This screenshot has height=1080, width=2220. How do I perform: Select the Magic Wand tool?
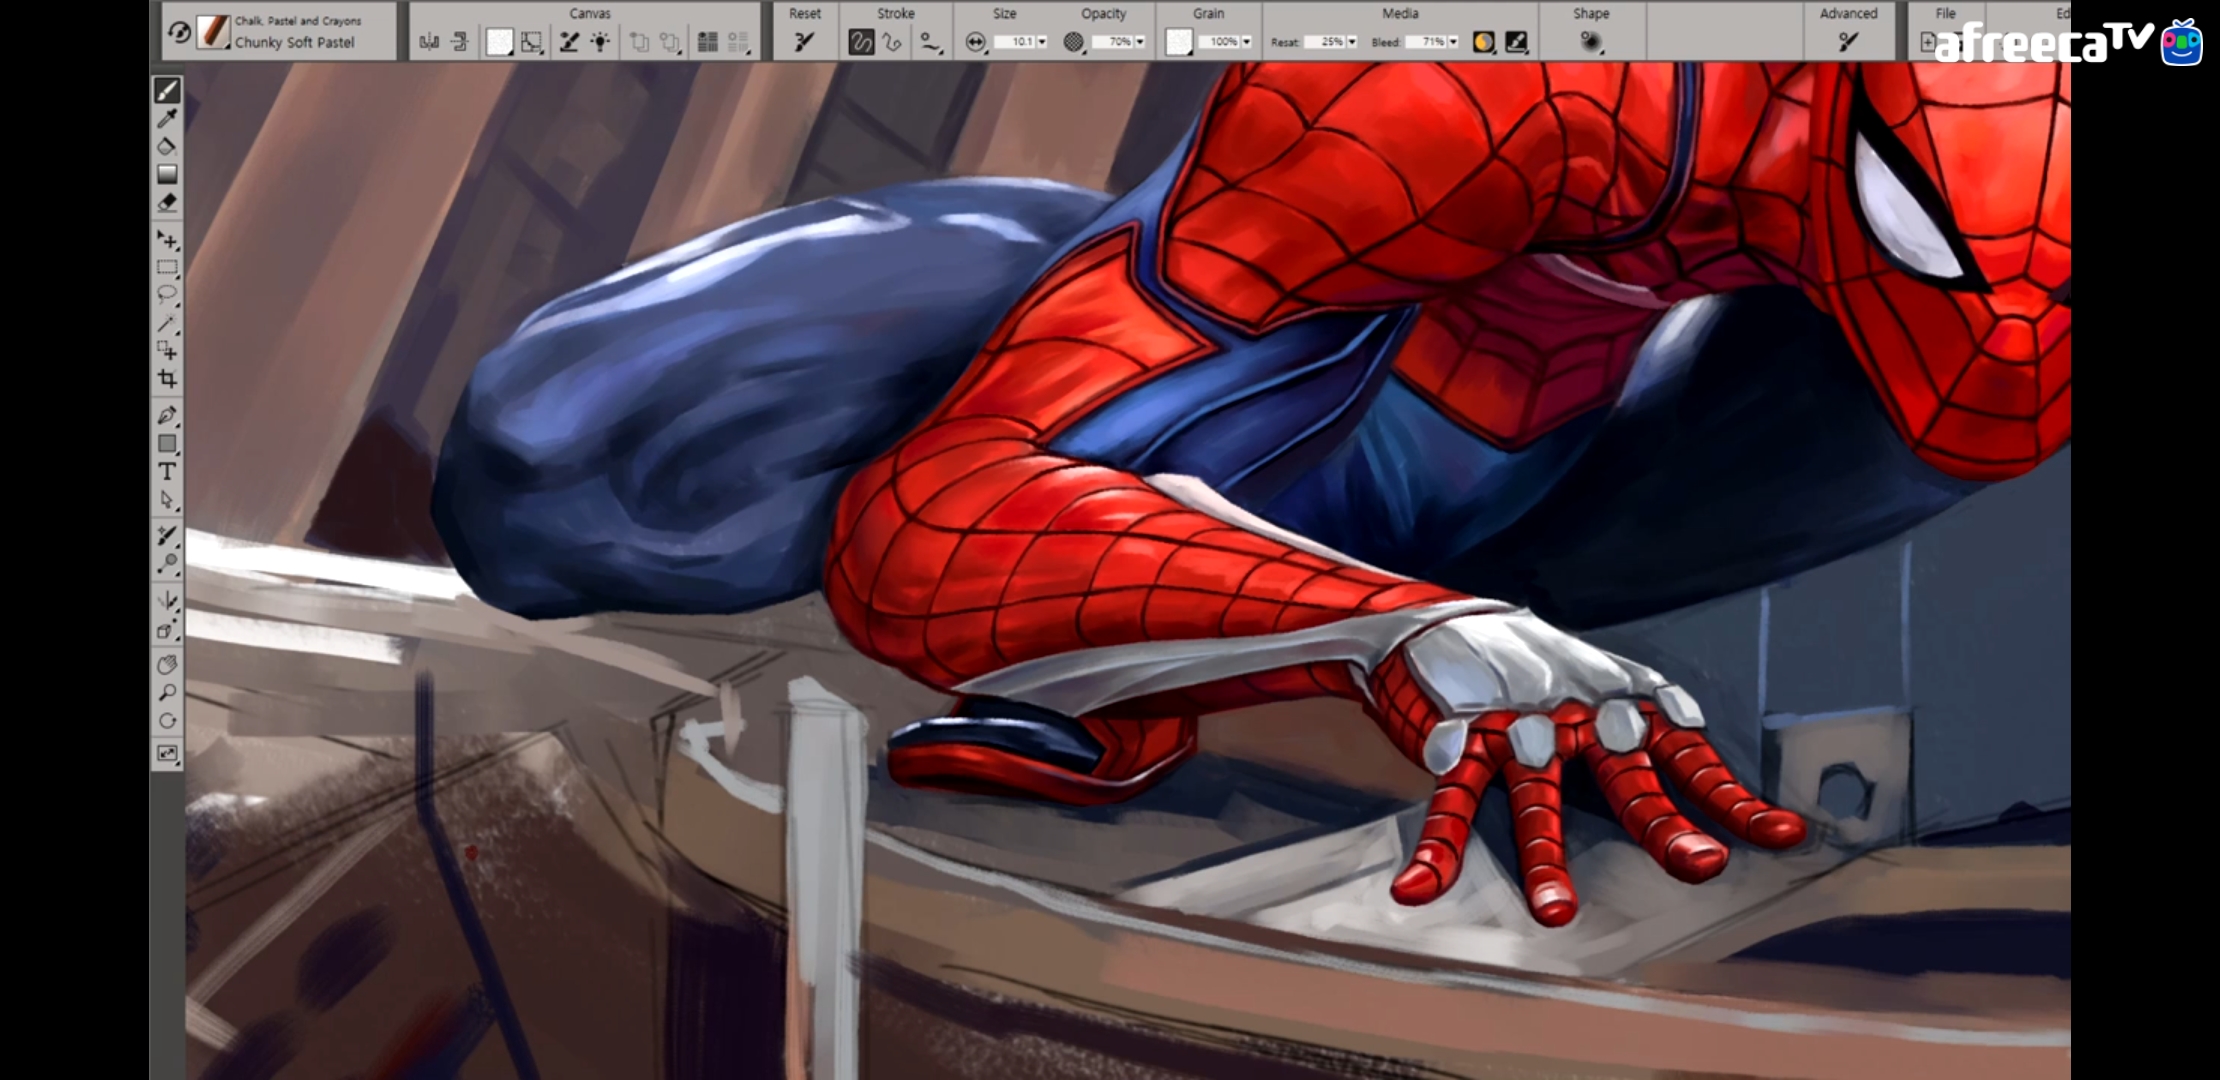(x=167, y=323)
